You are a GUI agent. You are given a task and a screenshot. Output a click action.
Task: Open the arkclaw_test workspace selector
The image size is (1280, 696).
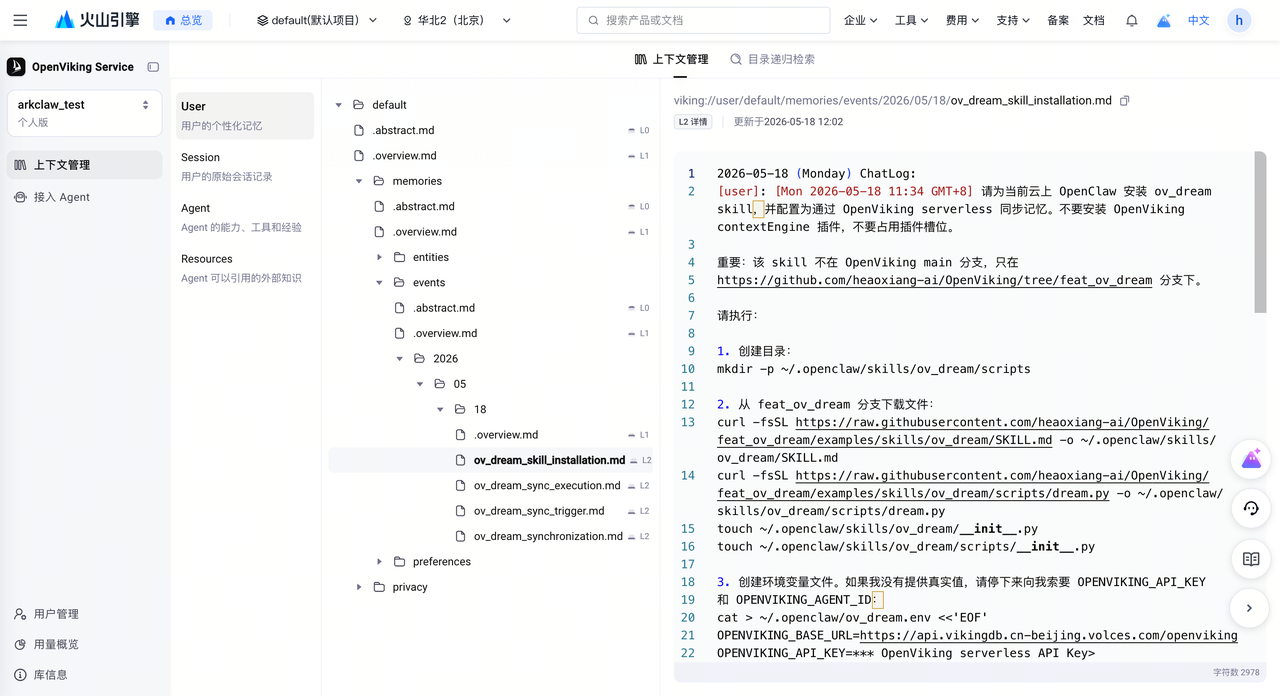pyautogui.click(x=84, y=113)
